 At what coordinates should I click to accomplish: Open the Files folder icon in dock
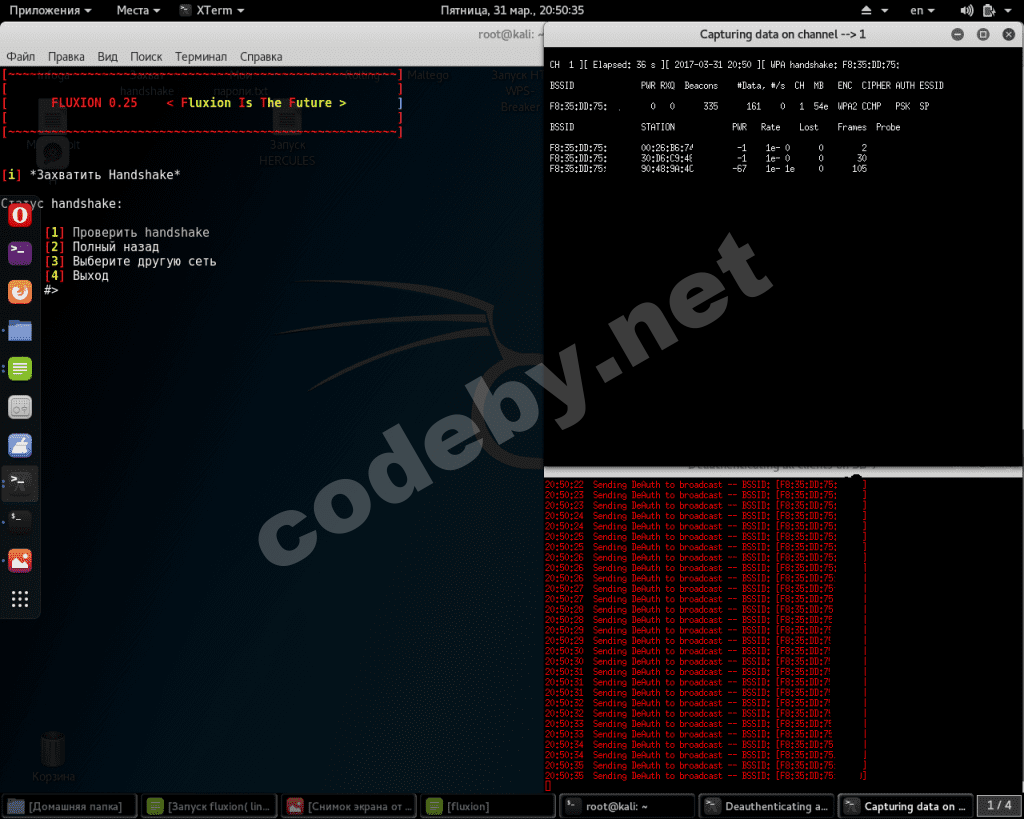click(20, 330)
